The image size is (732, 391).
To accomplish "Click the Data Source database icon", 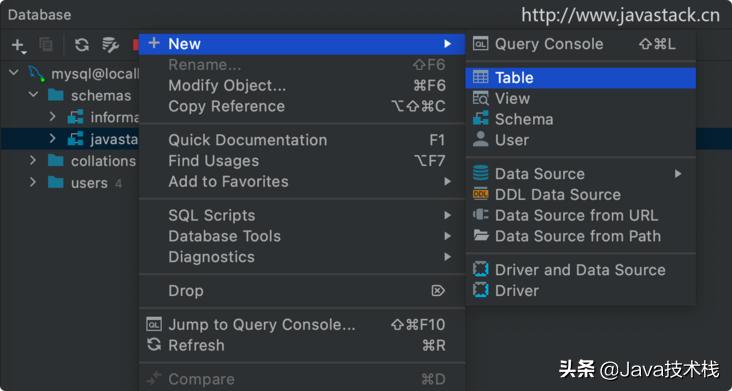I will (x=480, y=174).
